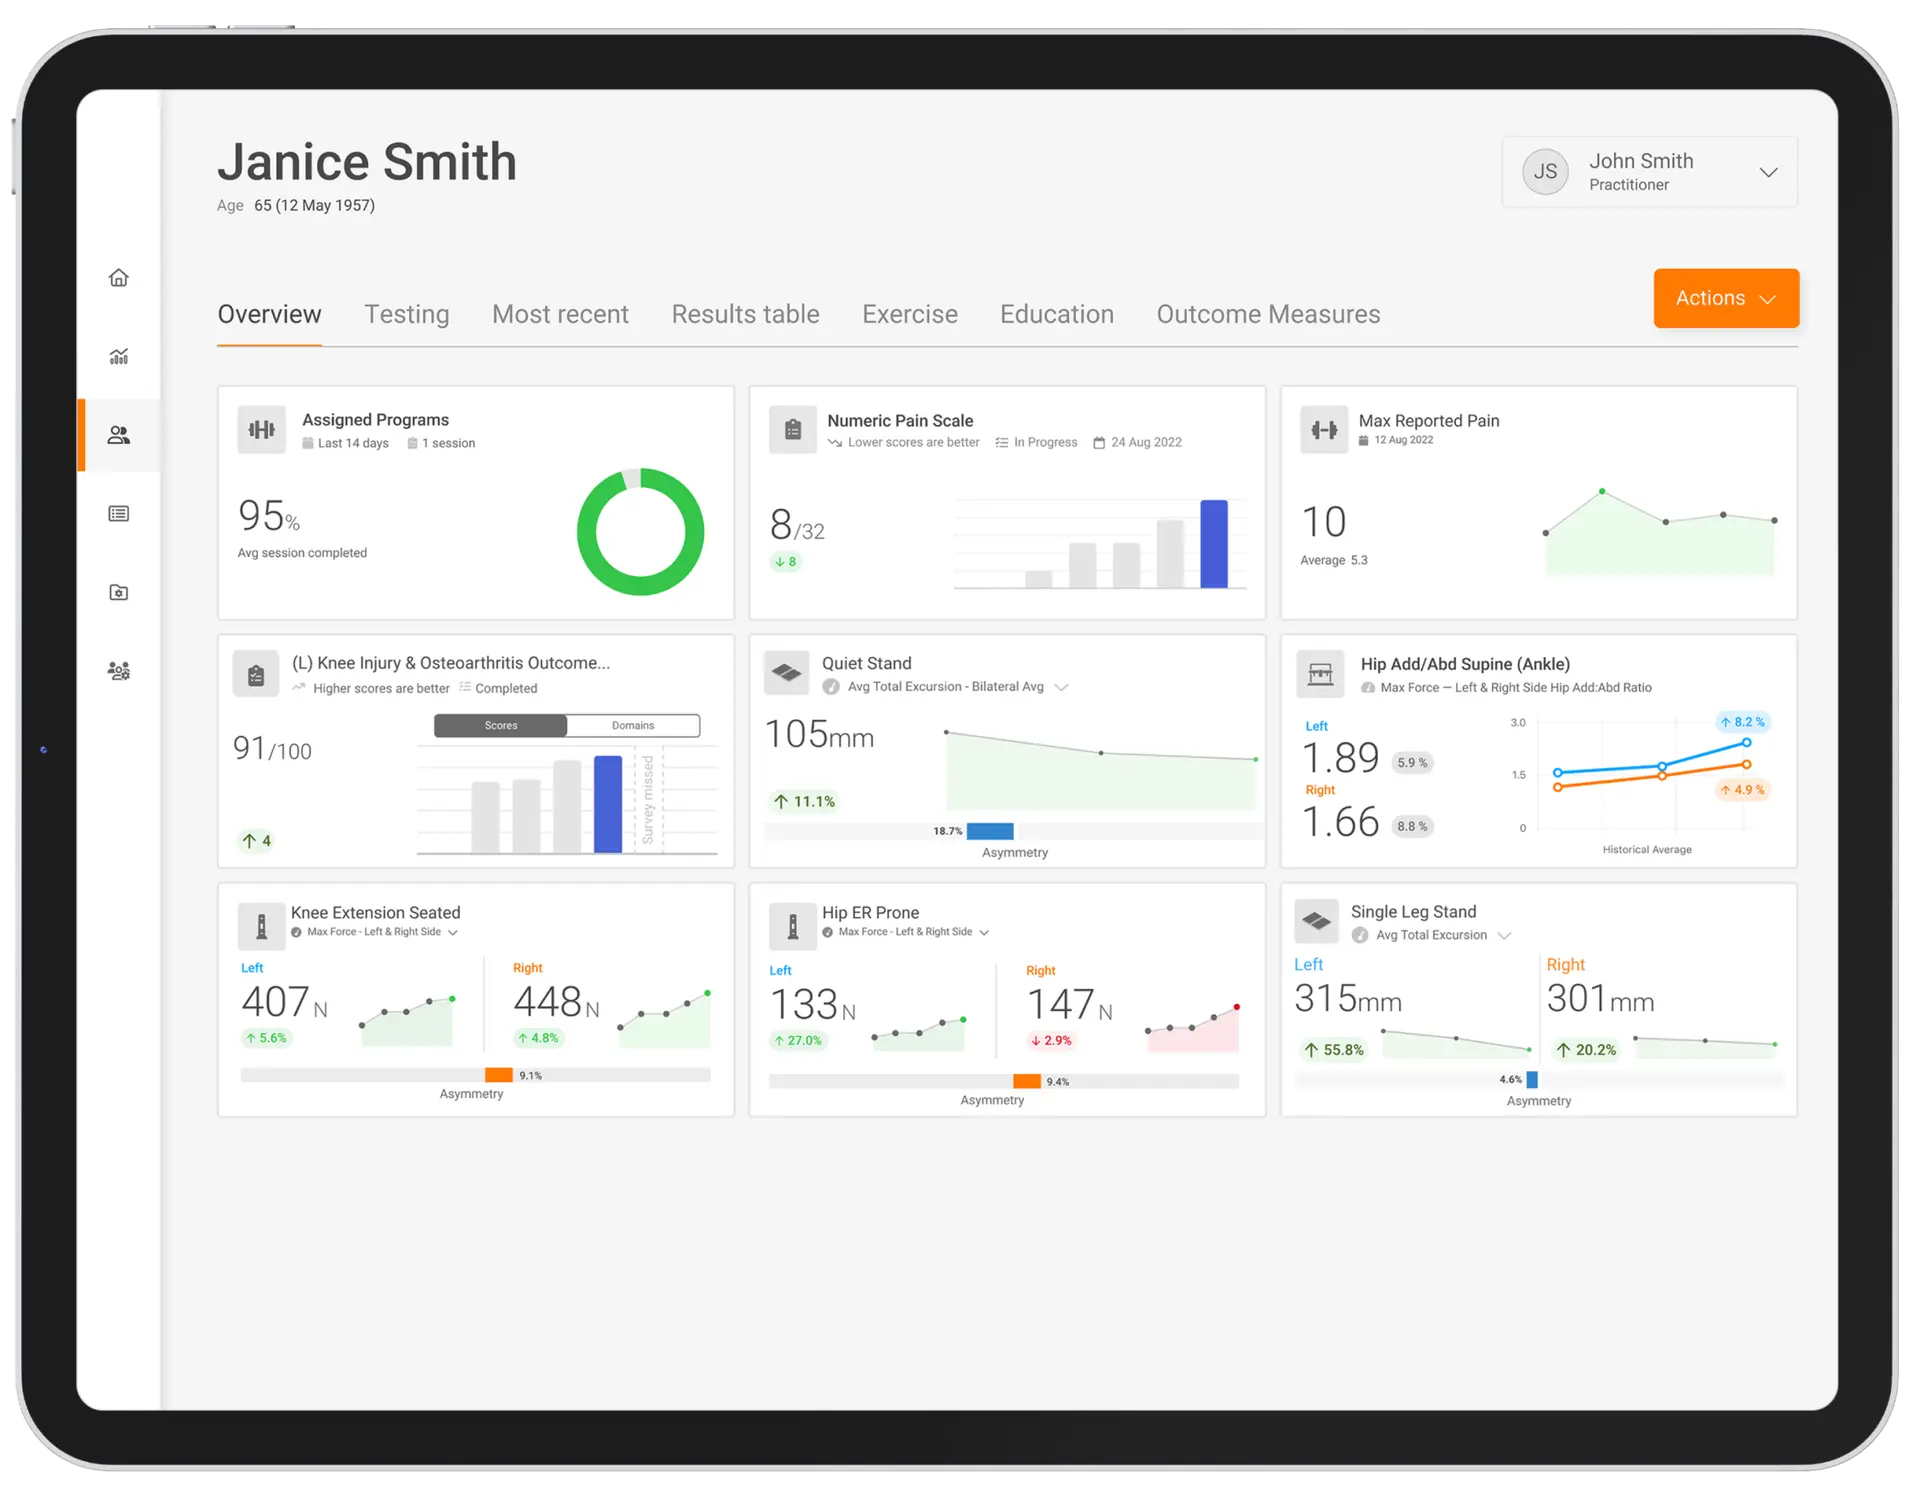1920x1491 pixels.
Task: Open the Actions menu
Action: point(1725,298)
